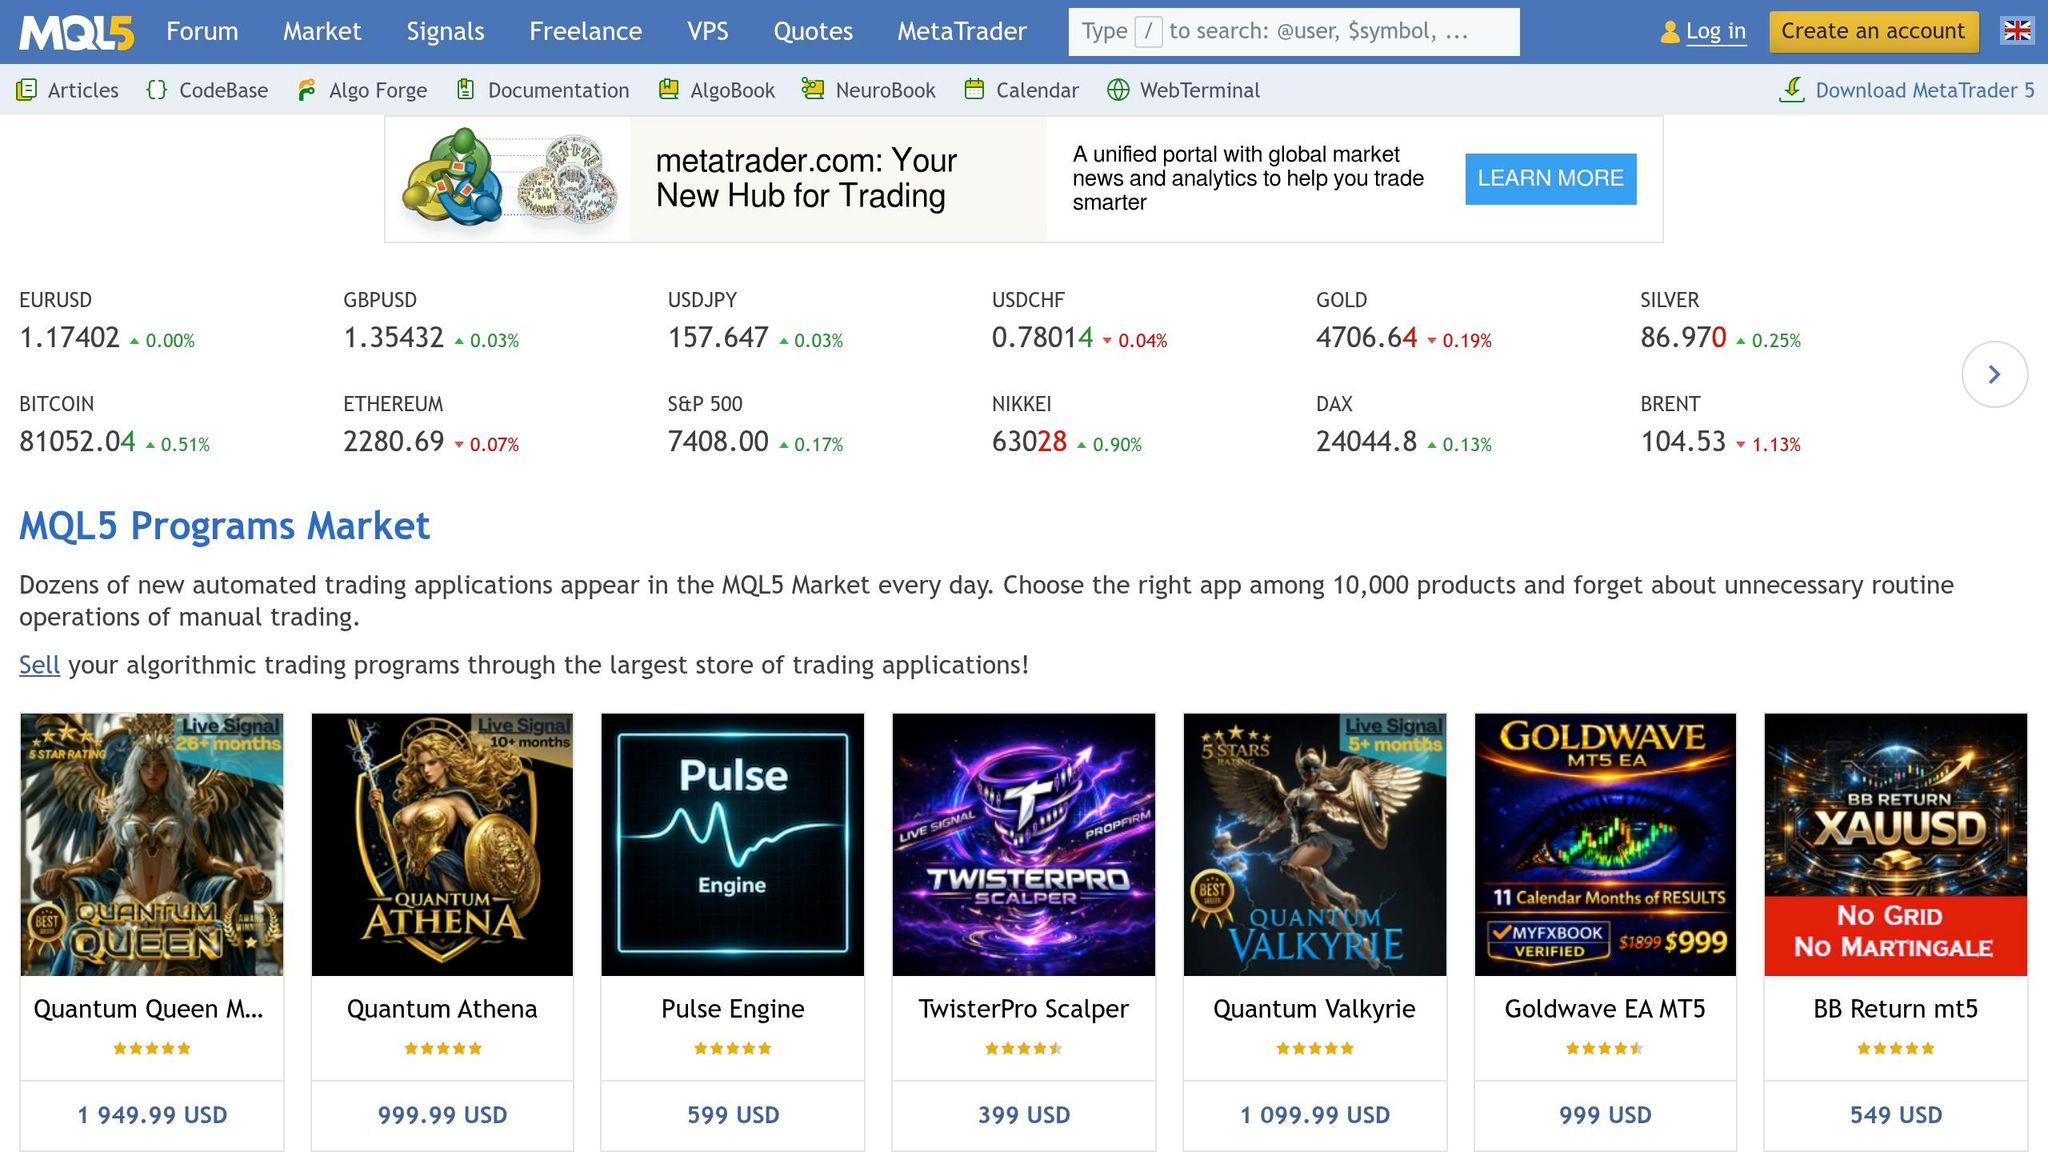
Task: Click the 599 USD price button
Action: coord(733,1115)
